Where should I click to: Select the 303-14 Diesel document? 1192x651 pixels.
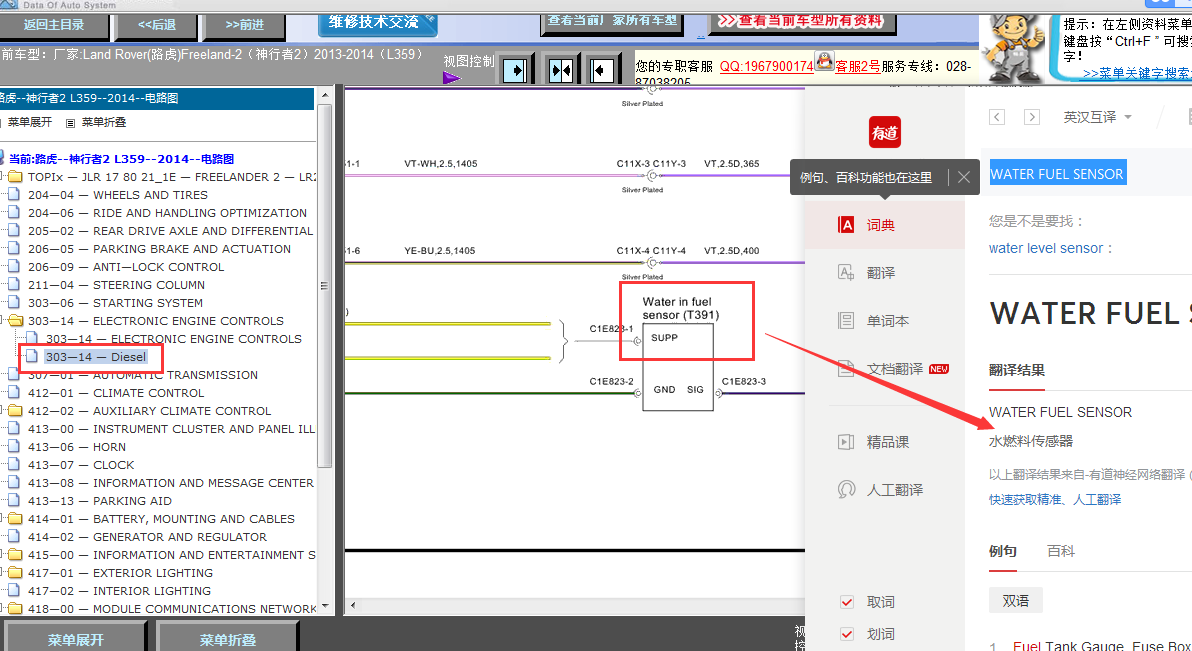coord(95,357)
